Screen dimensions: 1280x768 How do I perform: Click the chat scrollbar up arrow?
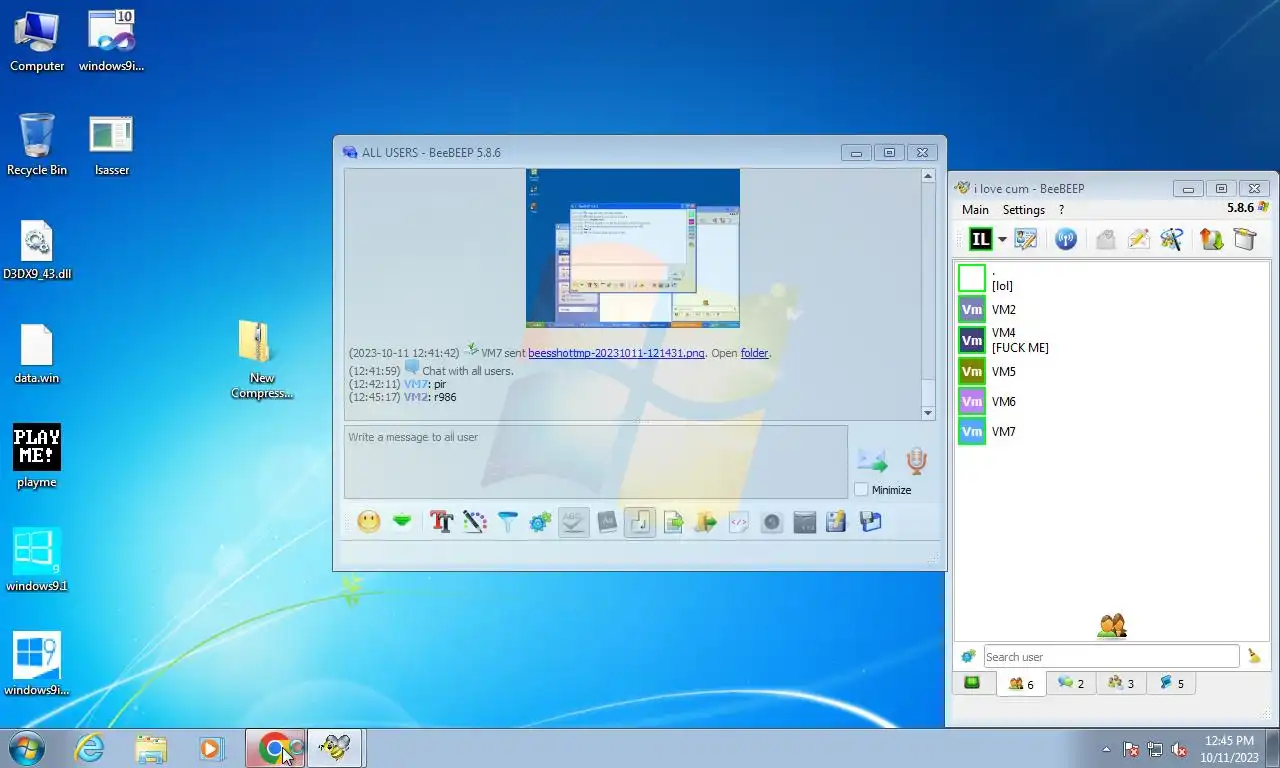(x=928, y=176)
